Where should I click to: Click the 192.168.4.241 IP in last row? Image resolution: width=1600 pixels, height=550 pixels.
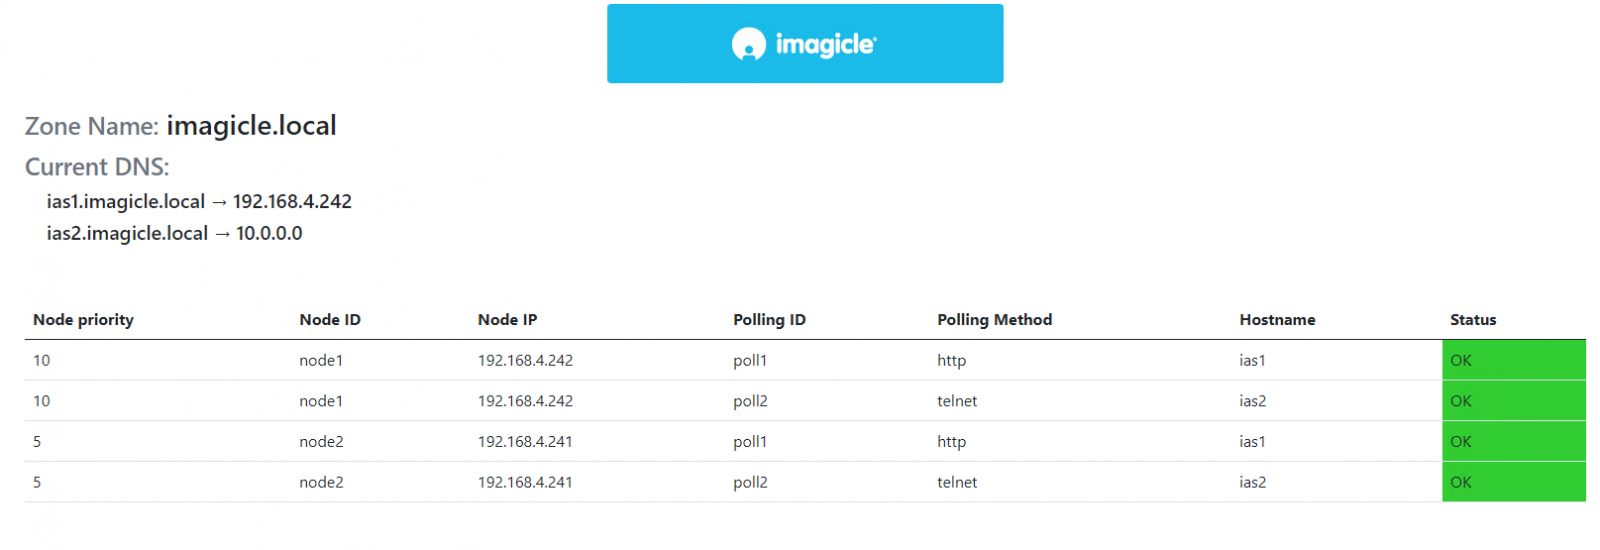(x=525, y=482)
